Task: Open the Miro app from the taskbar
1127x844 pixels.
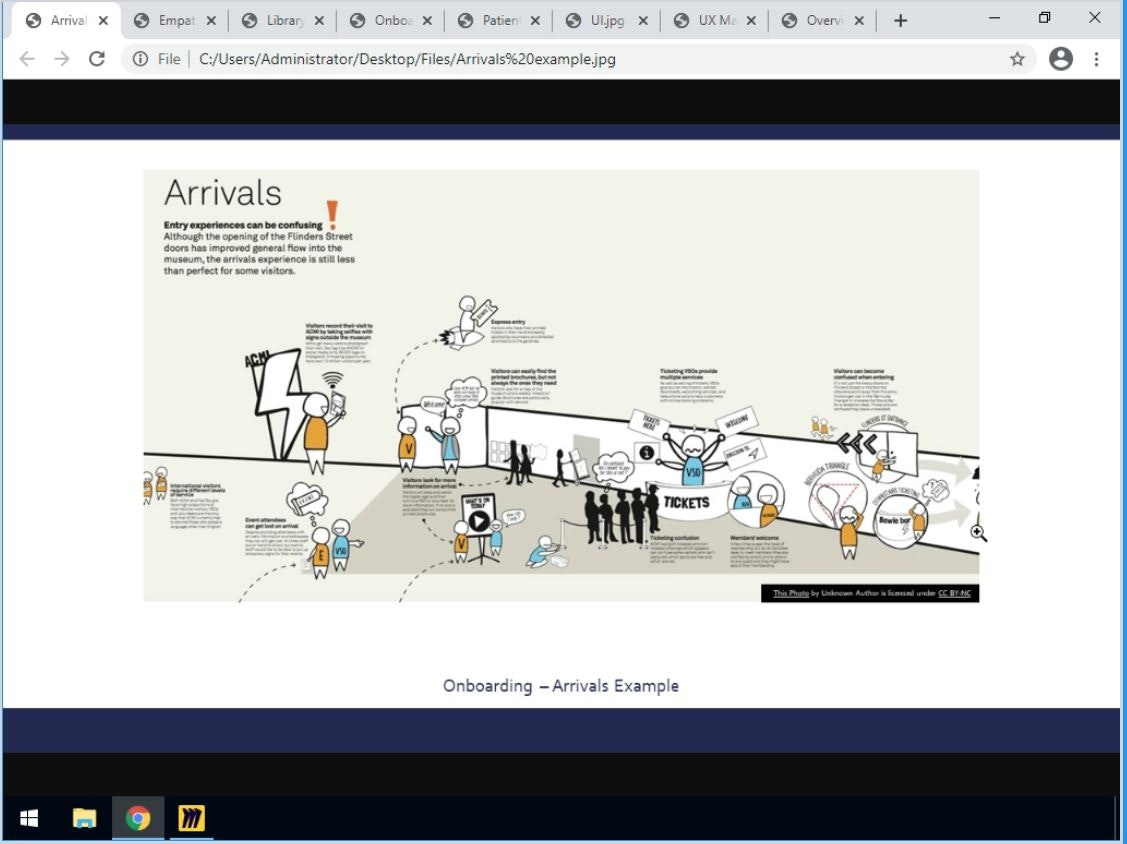Action: tap(191, 818)
